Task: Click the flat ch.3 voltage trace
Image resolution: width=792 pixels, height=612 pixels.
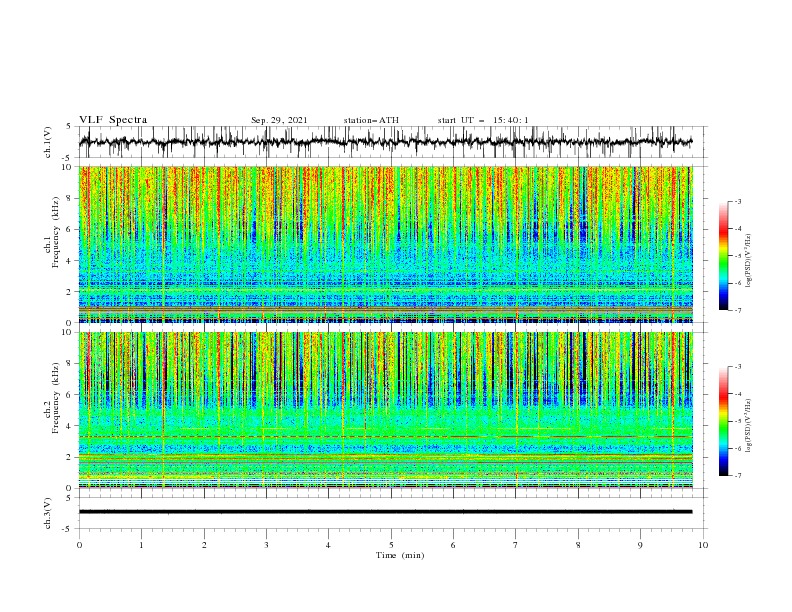Action: pyautogui.click(x=385, y=512)
